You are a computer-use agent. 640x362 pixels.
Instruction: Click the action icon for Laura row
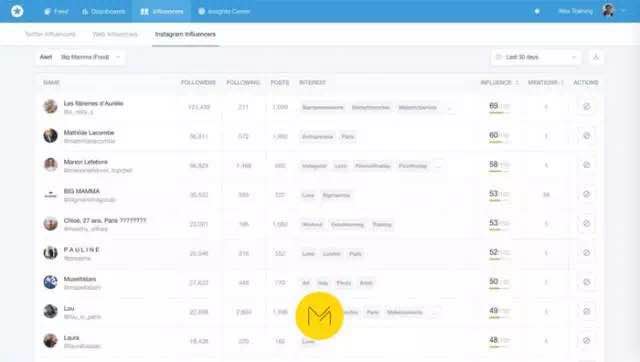(x=587, y=341)
